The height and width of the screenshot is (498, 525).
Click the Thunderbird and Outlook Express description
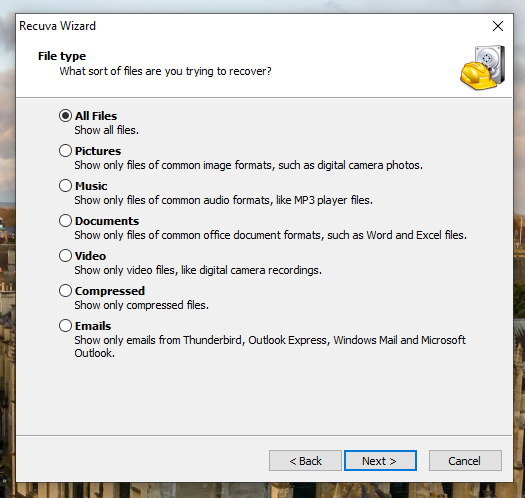coord(270,347)
